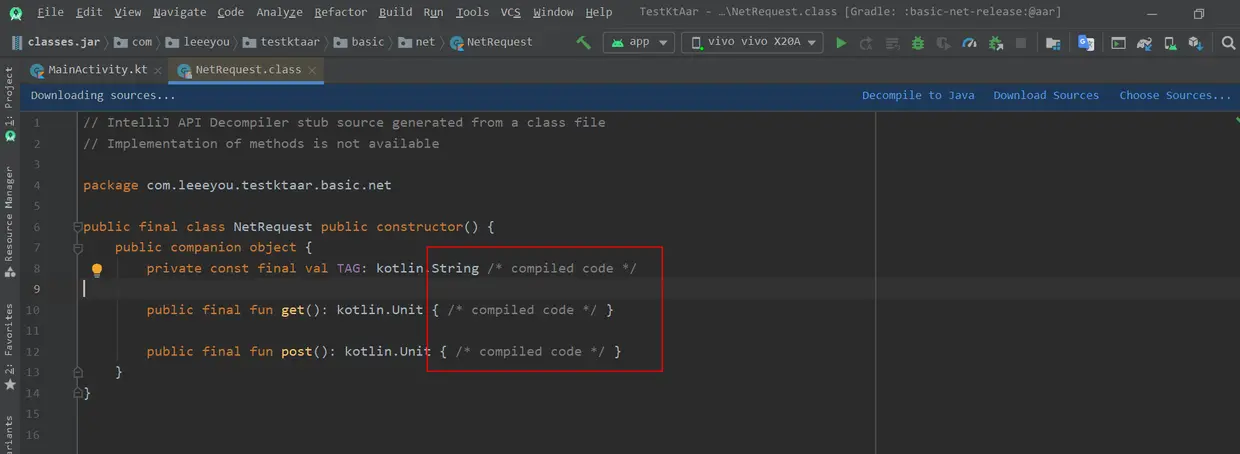Open the SDK Manager icon
This screenshot has height=454, width=1240.
tap(1195, 43)
